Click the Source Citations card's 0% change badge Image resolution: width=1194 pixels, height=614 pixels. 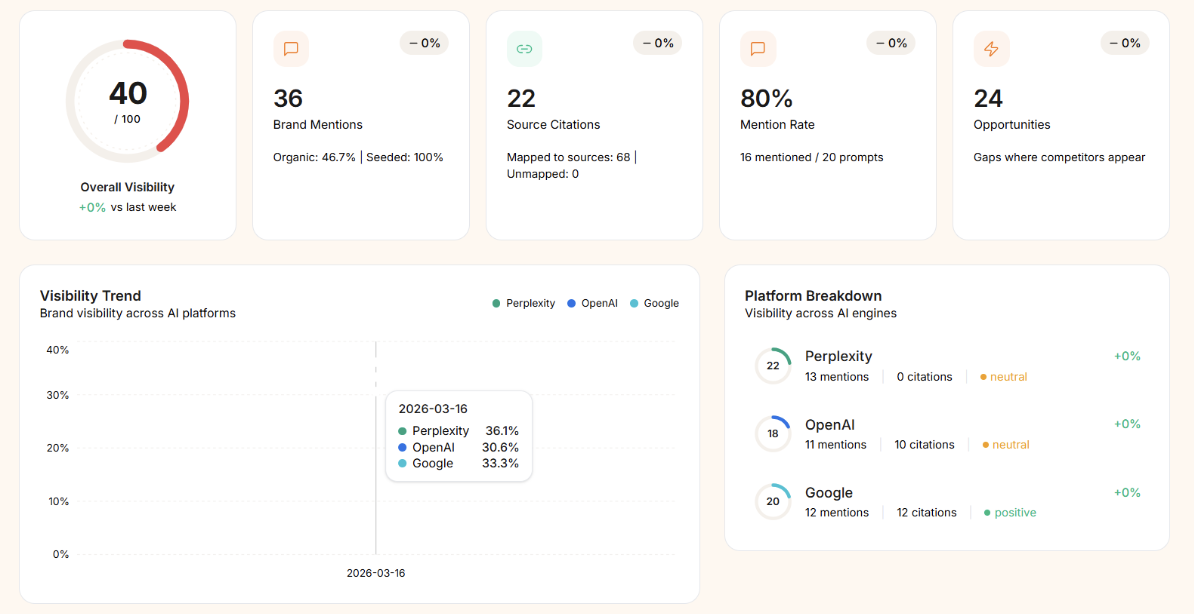pos(657,43)
